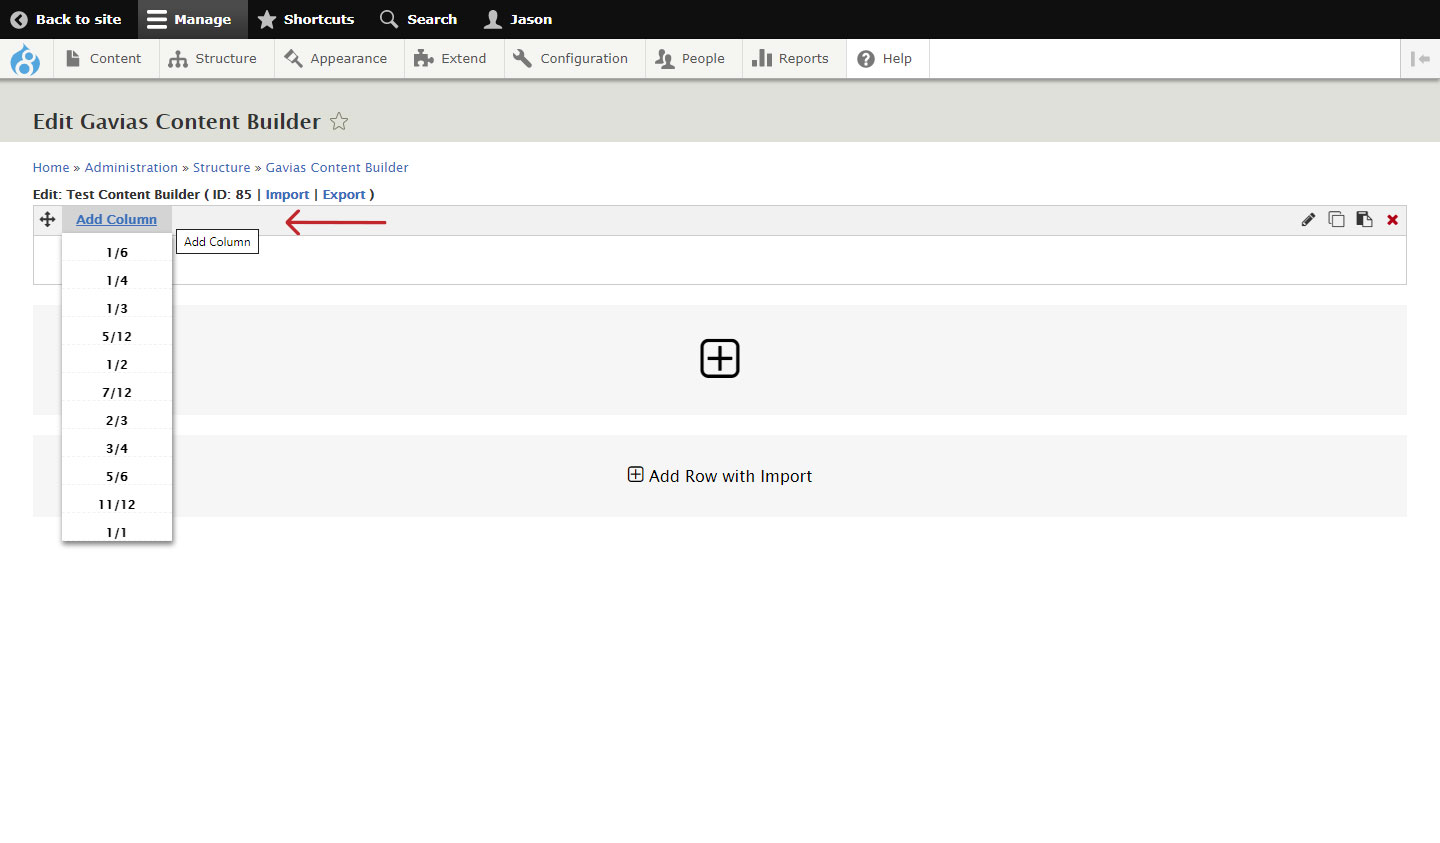Choose 3/4 column width
This screenshot has height=843, width=1440.
pos(117,449)
